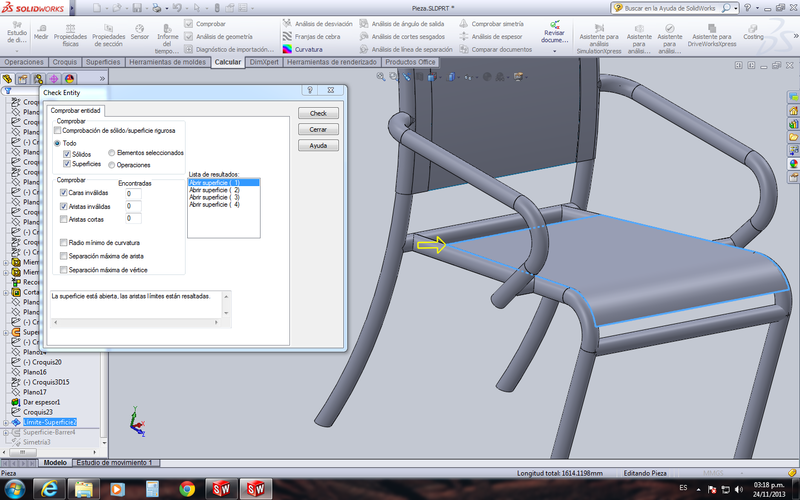Switch to DimXpert tab
This screenshot has height=500, width=800.
pos(264,62)
